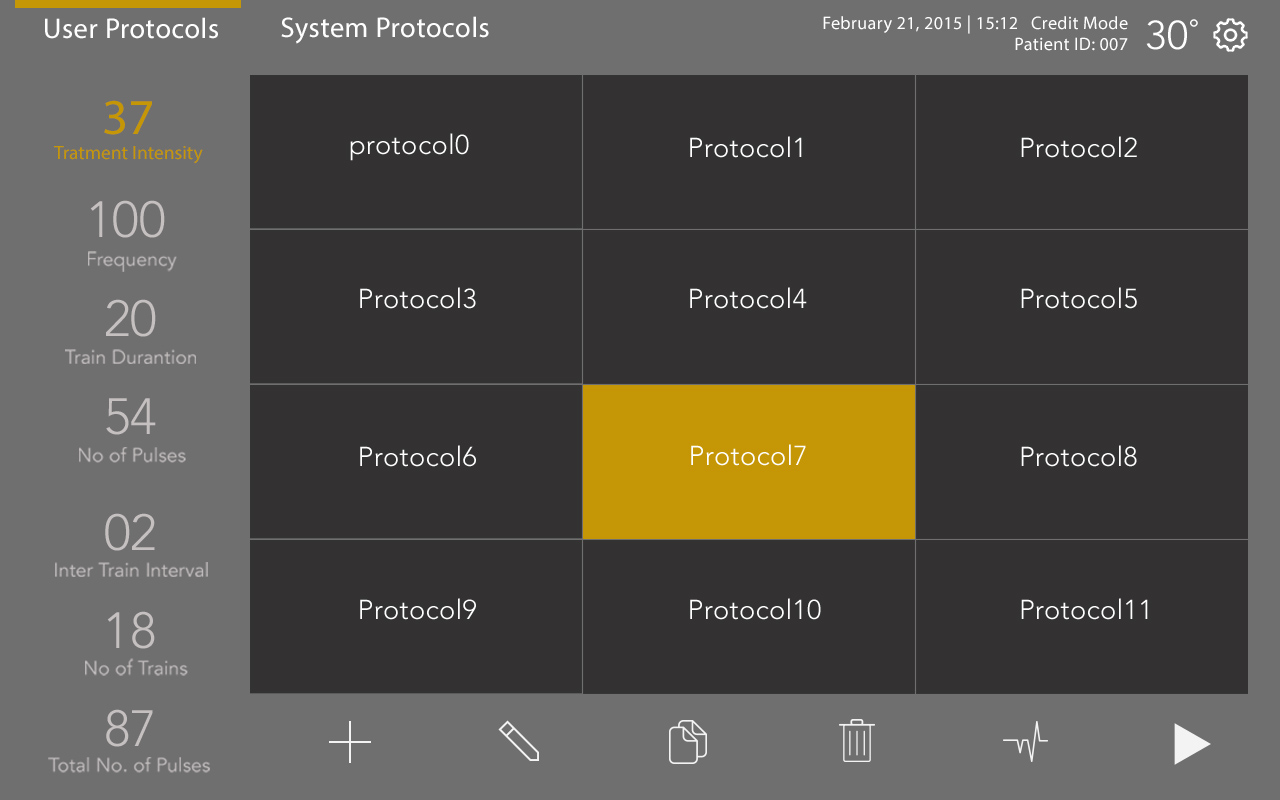Select the Protocol9 tile
Viewport: 1280px width, 800px height.
[x=416, y=617]
